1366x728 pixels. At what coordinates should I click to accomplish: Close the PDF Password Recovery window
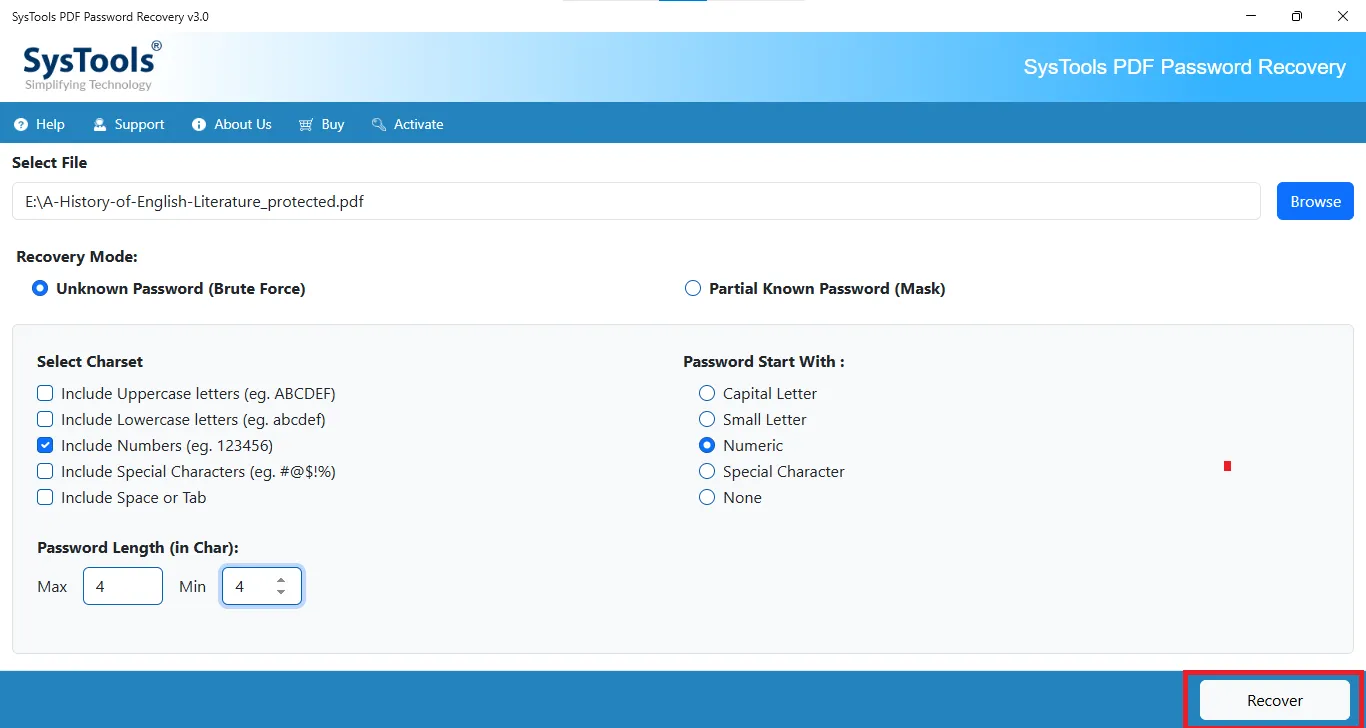[x=1342, y=16]
